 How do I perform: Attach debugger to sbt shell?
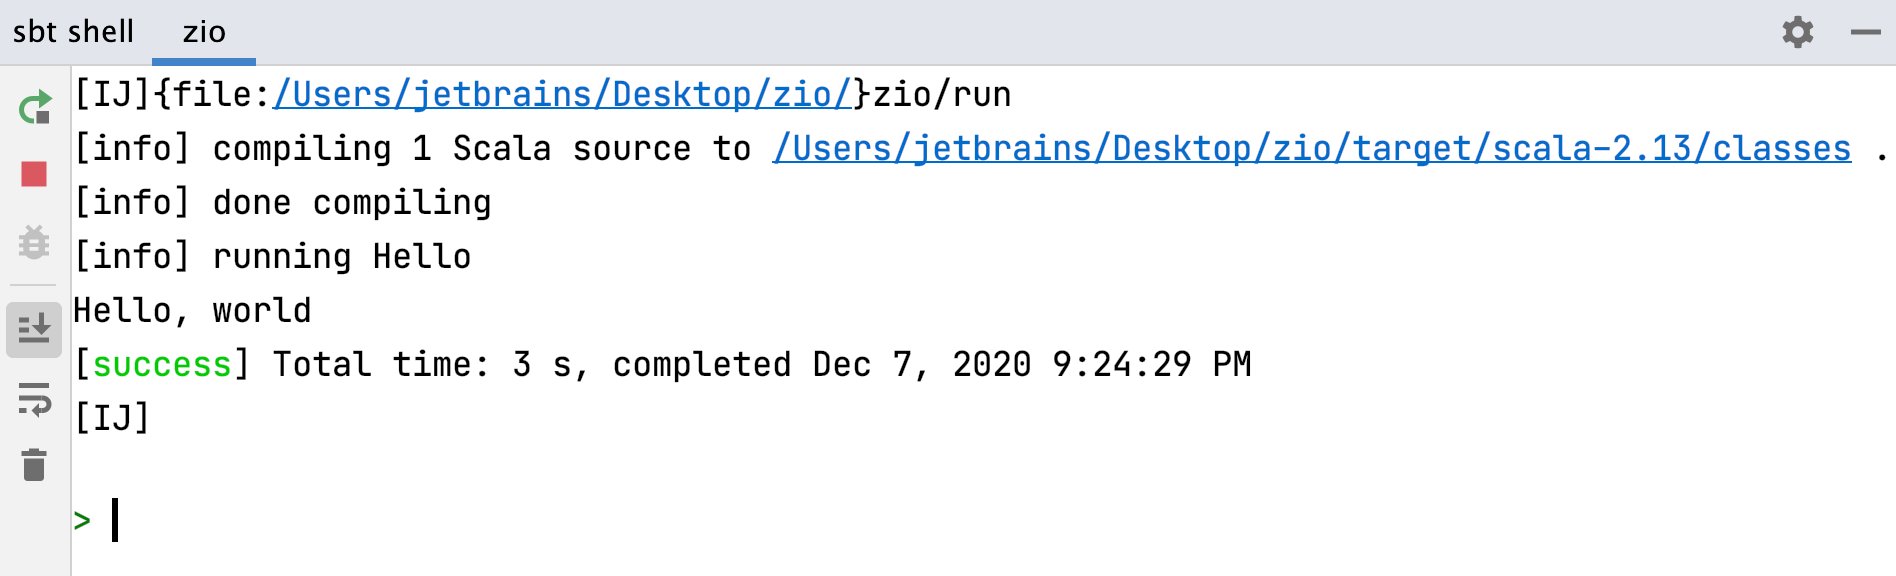(34, 242)
